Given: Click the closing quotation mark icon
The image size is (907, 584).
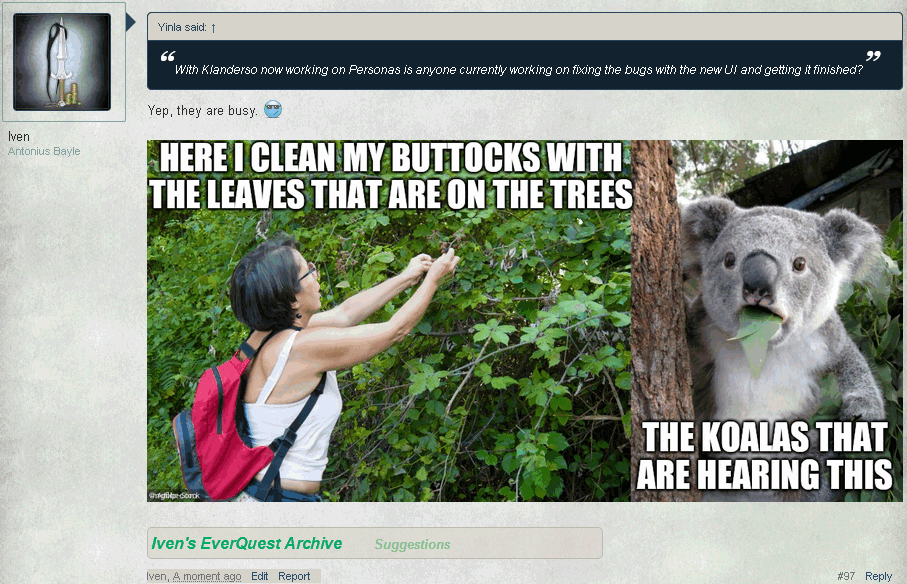Looking at the screenshot, I should click(873, 56).
